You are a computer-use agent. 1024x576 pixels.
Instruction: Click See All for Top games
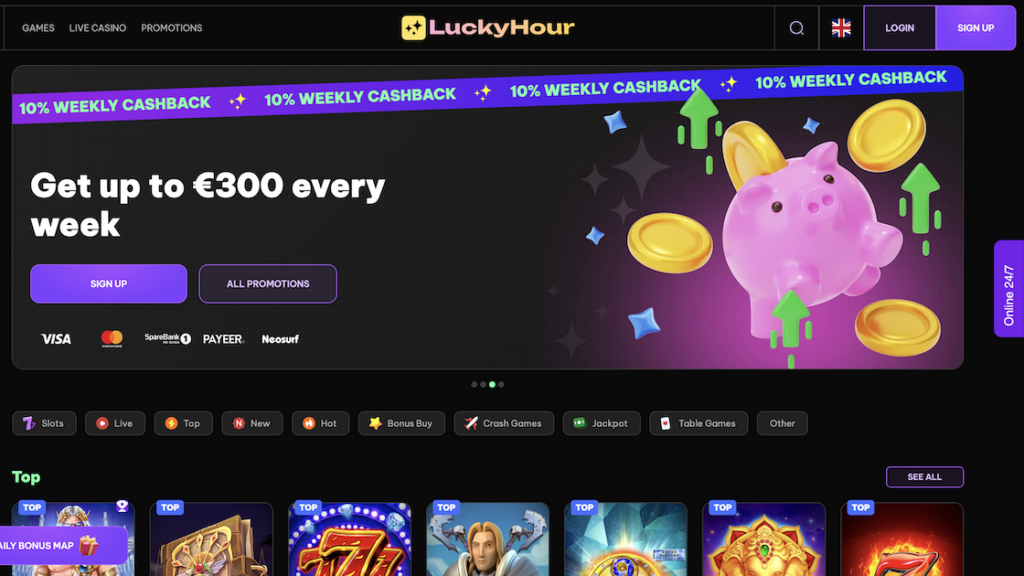click(x=924, y=477)
